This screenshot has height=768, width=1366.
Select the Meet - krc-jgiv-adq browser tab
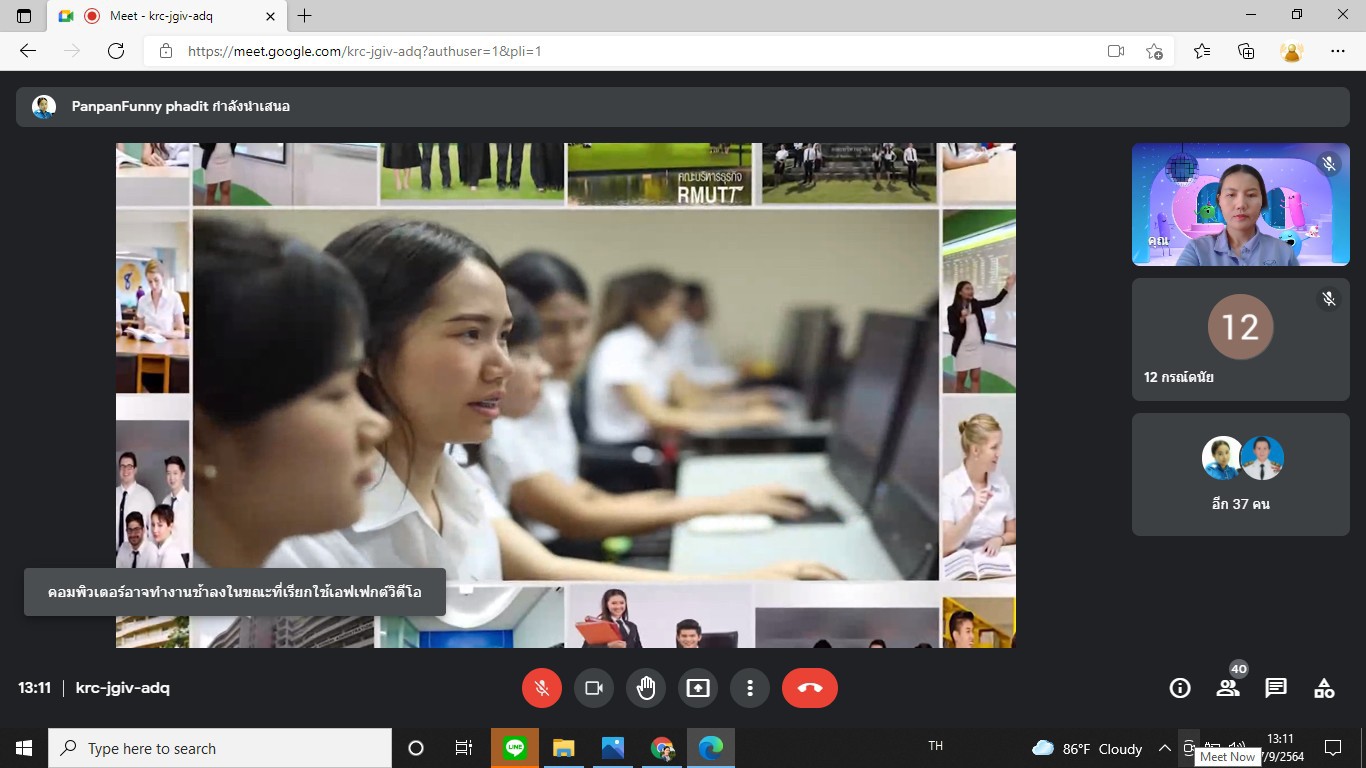pos(166,16)
